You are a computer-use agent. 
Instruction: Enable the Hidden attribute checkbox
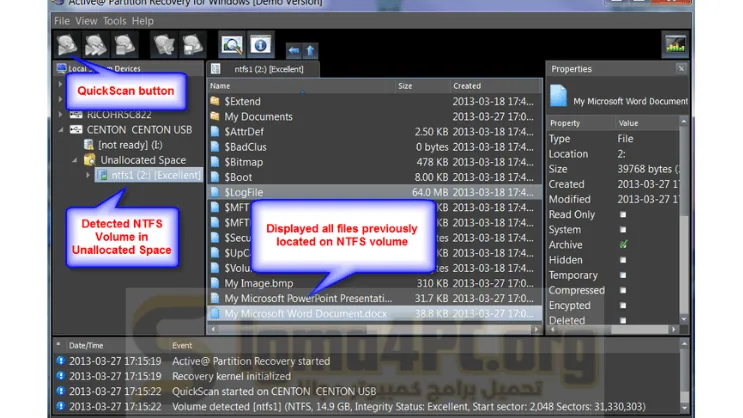pyautogui.click(x=623, y=260)
